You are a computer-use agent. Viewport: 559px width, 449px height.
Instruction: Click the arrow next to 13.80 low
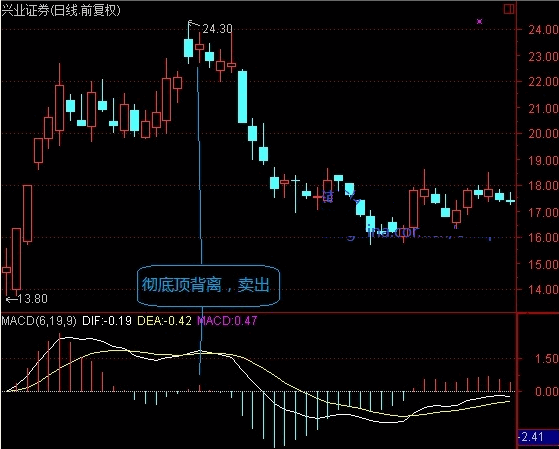(12, 299)
